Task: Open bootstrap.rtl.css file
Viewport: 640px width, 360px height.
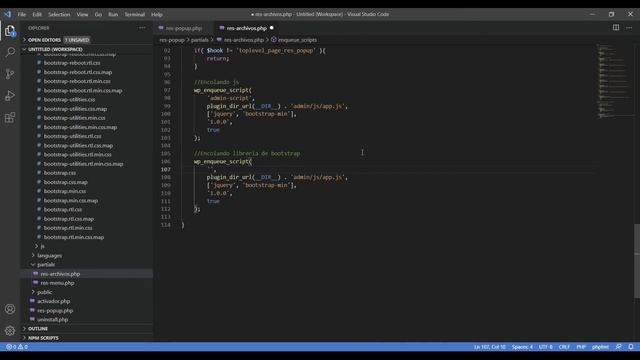Action: pos(63,209)
